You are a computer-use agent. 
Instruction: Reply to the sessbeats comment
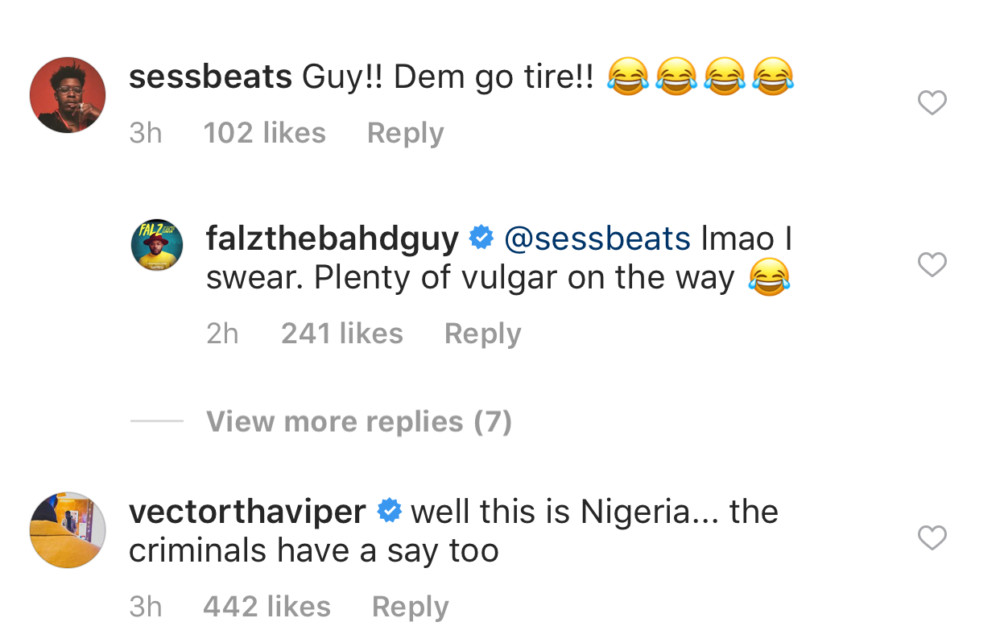coord(405,133)
